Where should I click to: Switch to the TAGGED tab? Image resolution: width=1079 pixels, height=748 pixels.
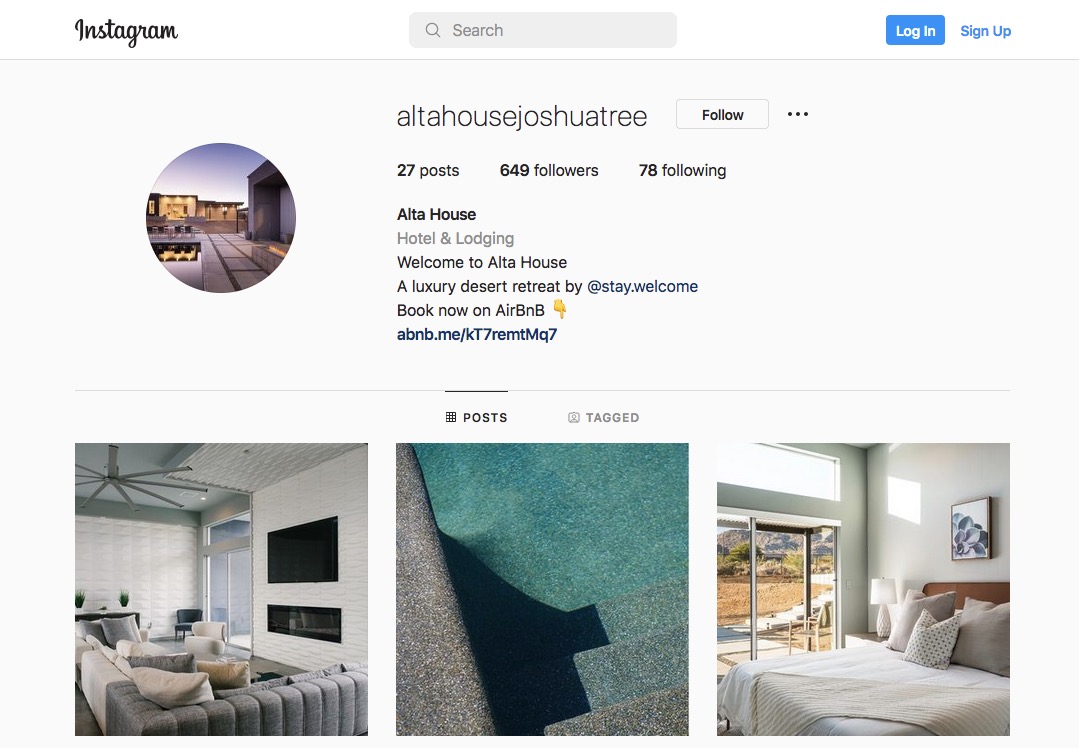coord(603,418)
